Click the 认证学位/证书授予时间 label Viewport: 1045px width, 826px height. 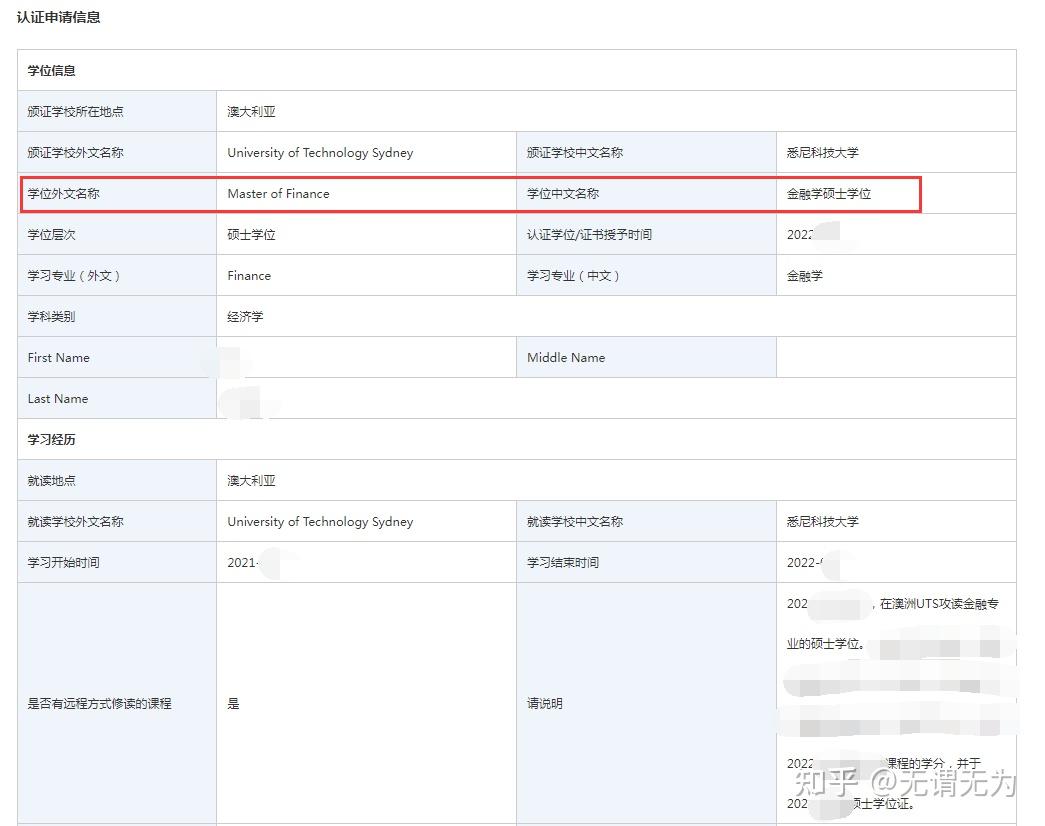589,235
